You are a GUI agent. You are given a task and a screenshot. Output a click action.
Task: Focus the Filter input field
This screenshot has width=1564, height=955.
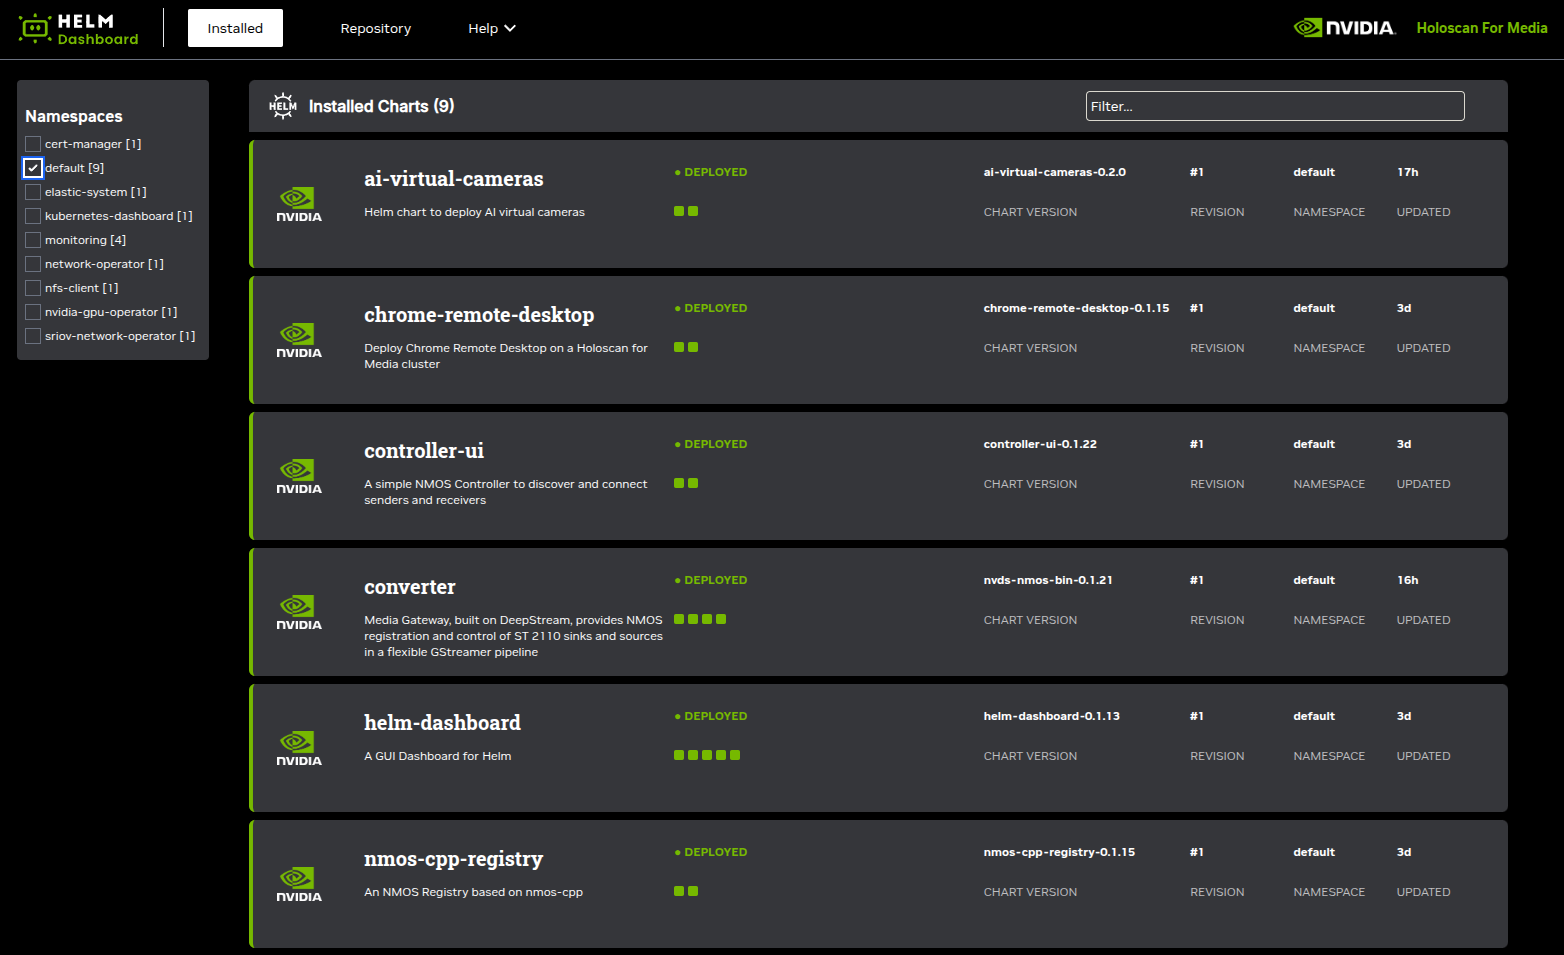point(1274,106)
